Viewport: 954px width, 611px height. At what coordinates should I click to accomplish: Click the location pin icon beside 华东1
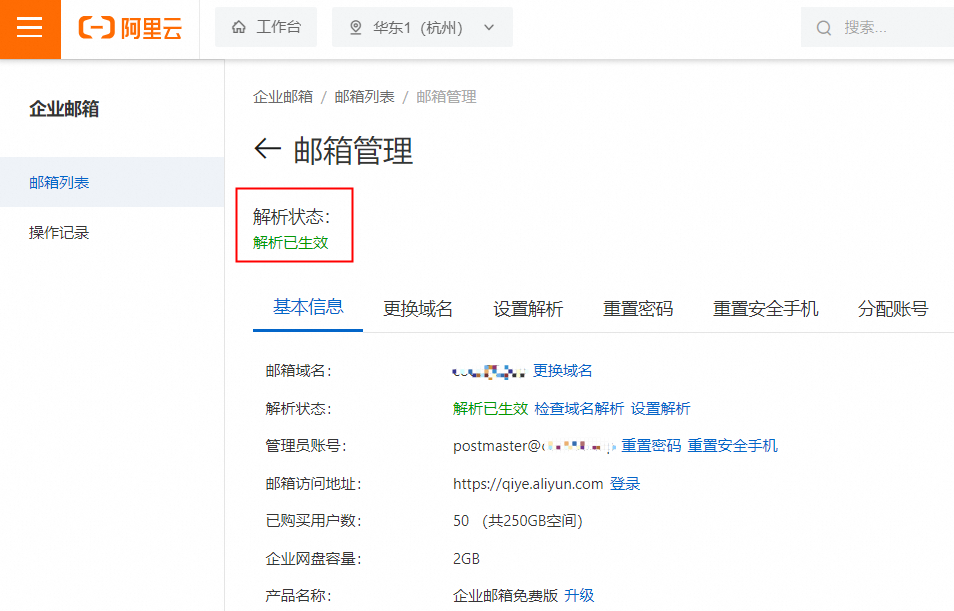point(356,27)
